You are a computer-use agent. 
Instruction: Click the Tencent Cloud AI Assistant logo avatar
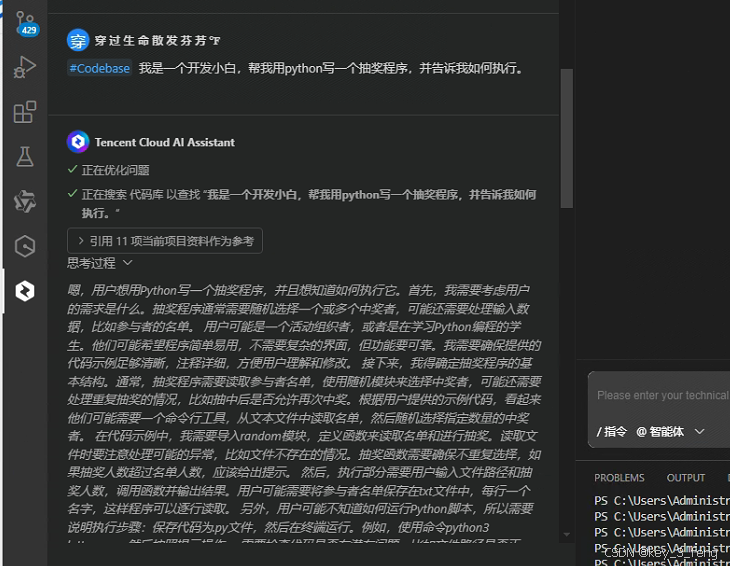pyautogui.click(x=78, y=142)
